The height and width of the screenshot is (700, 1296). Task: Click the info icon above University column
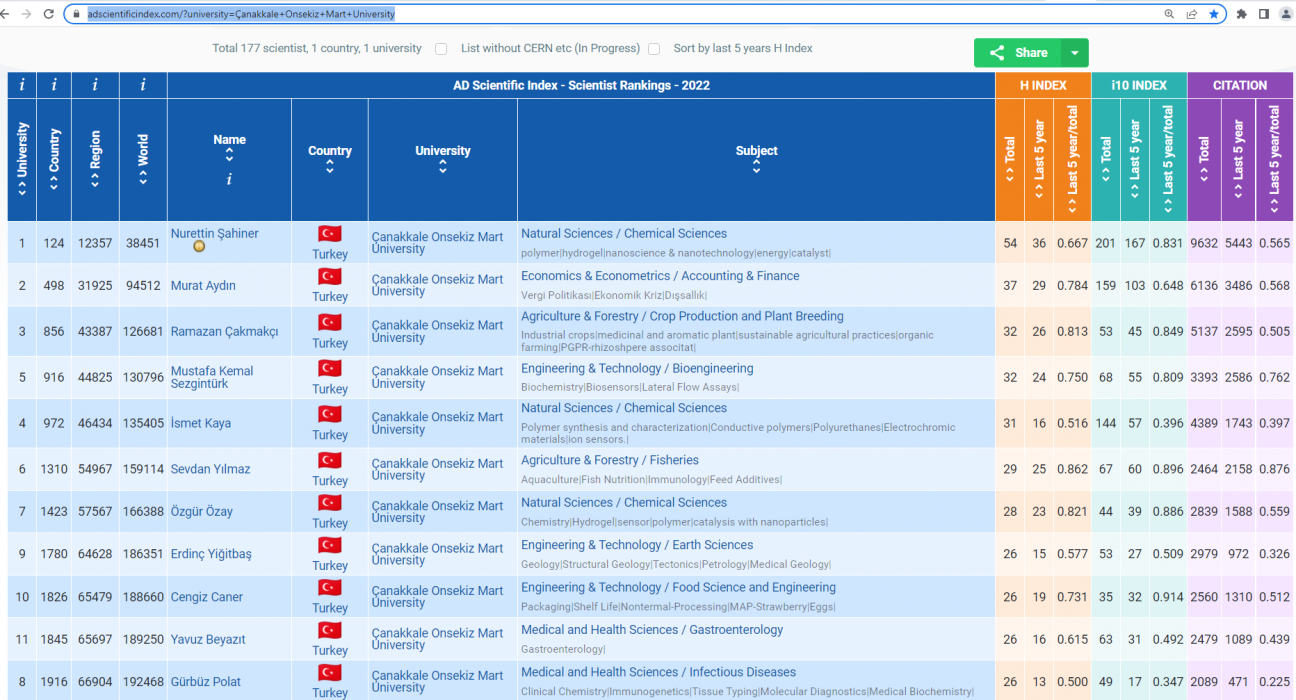coord(22,85)
